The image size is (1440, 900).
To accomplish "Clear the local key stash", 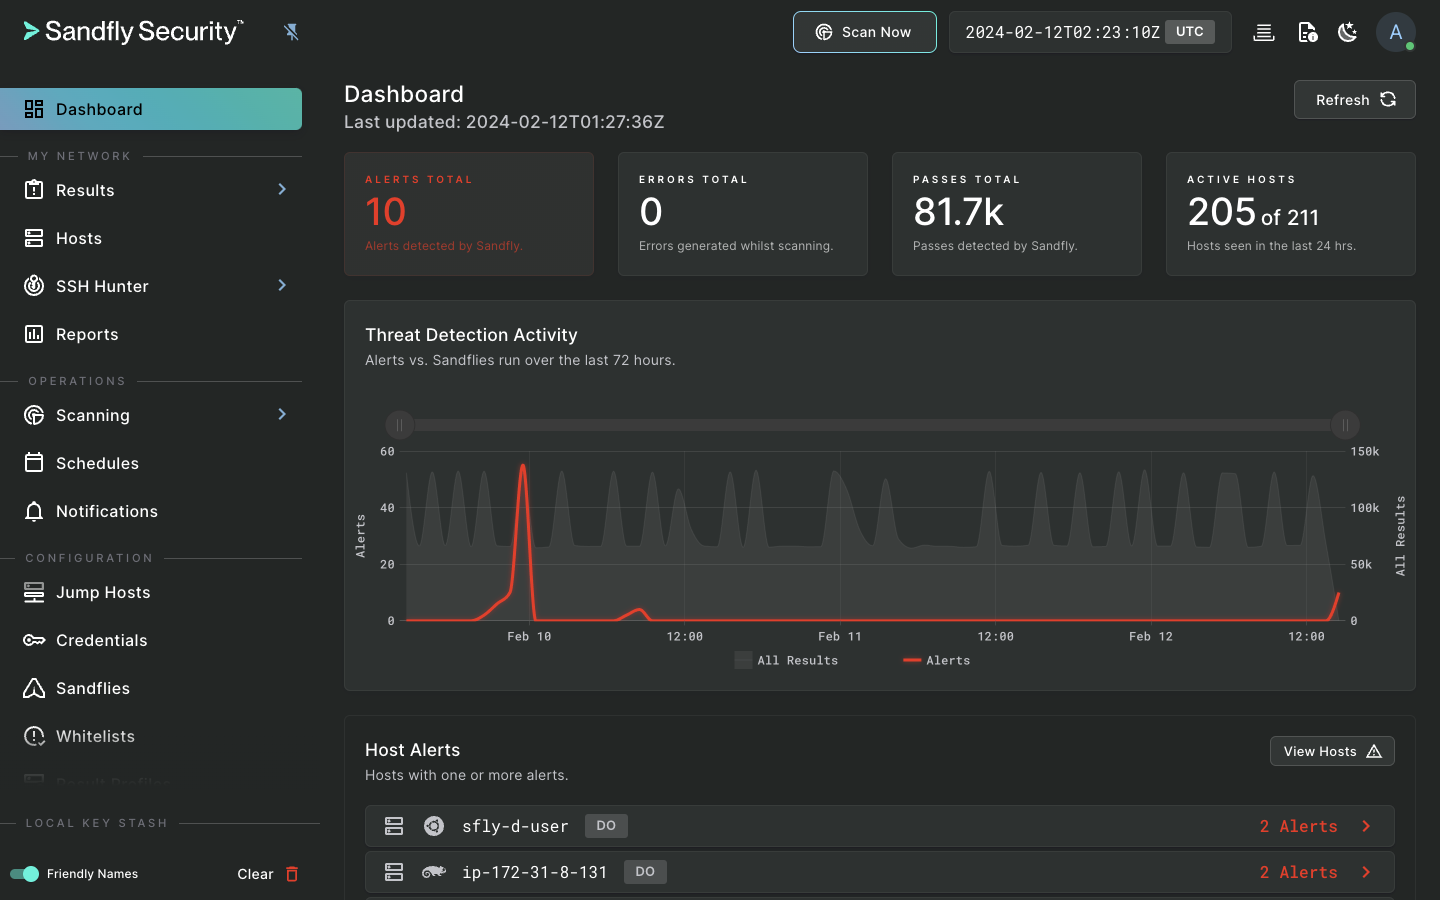I will [268, 874].
